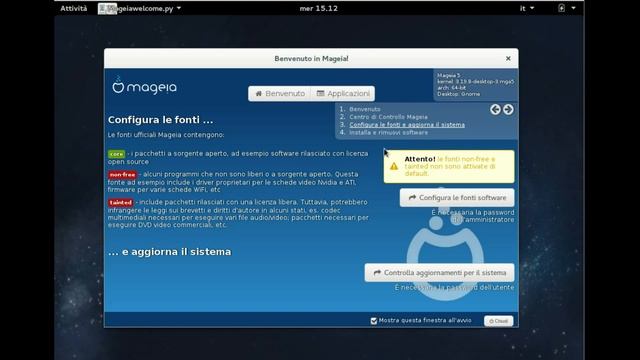Expand the system menu arrow
The height and width of the screenshot is (360, 640).
[573, 8]
